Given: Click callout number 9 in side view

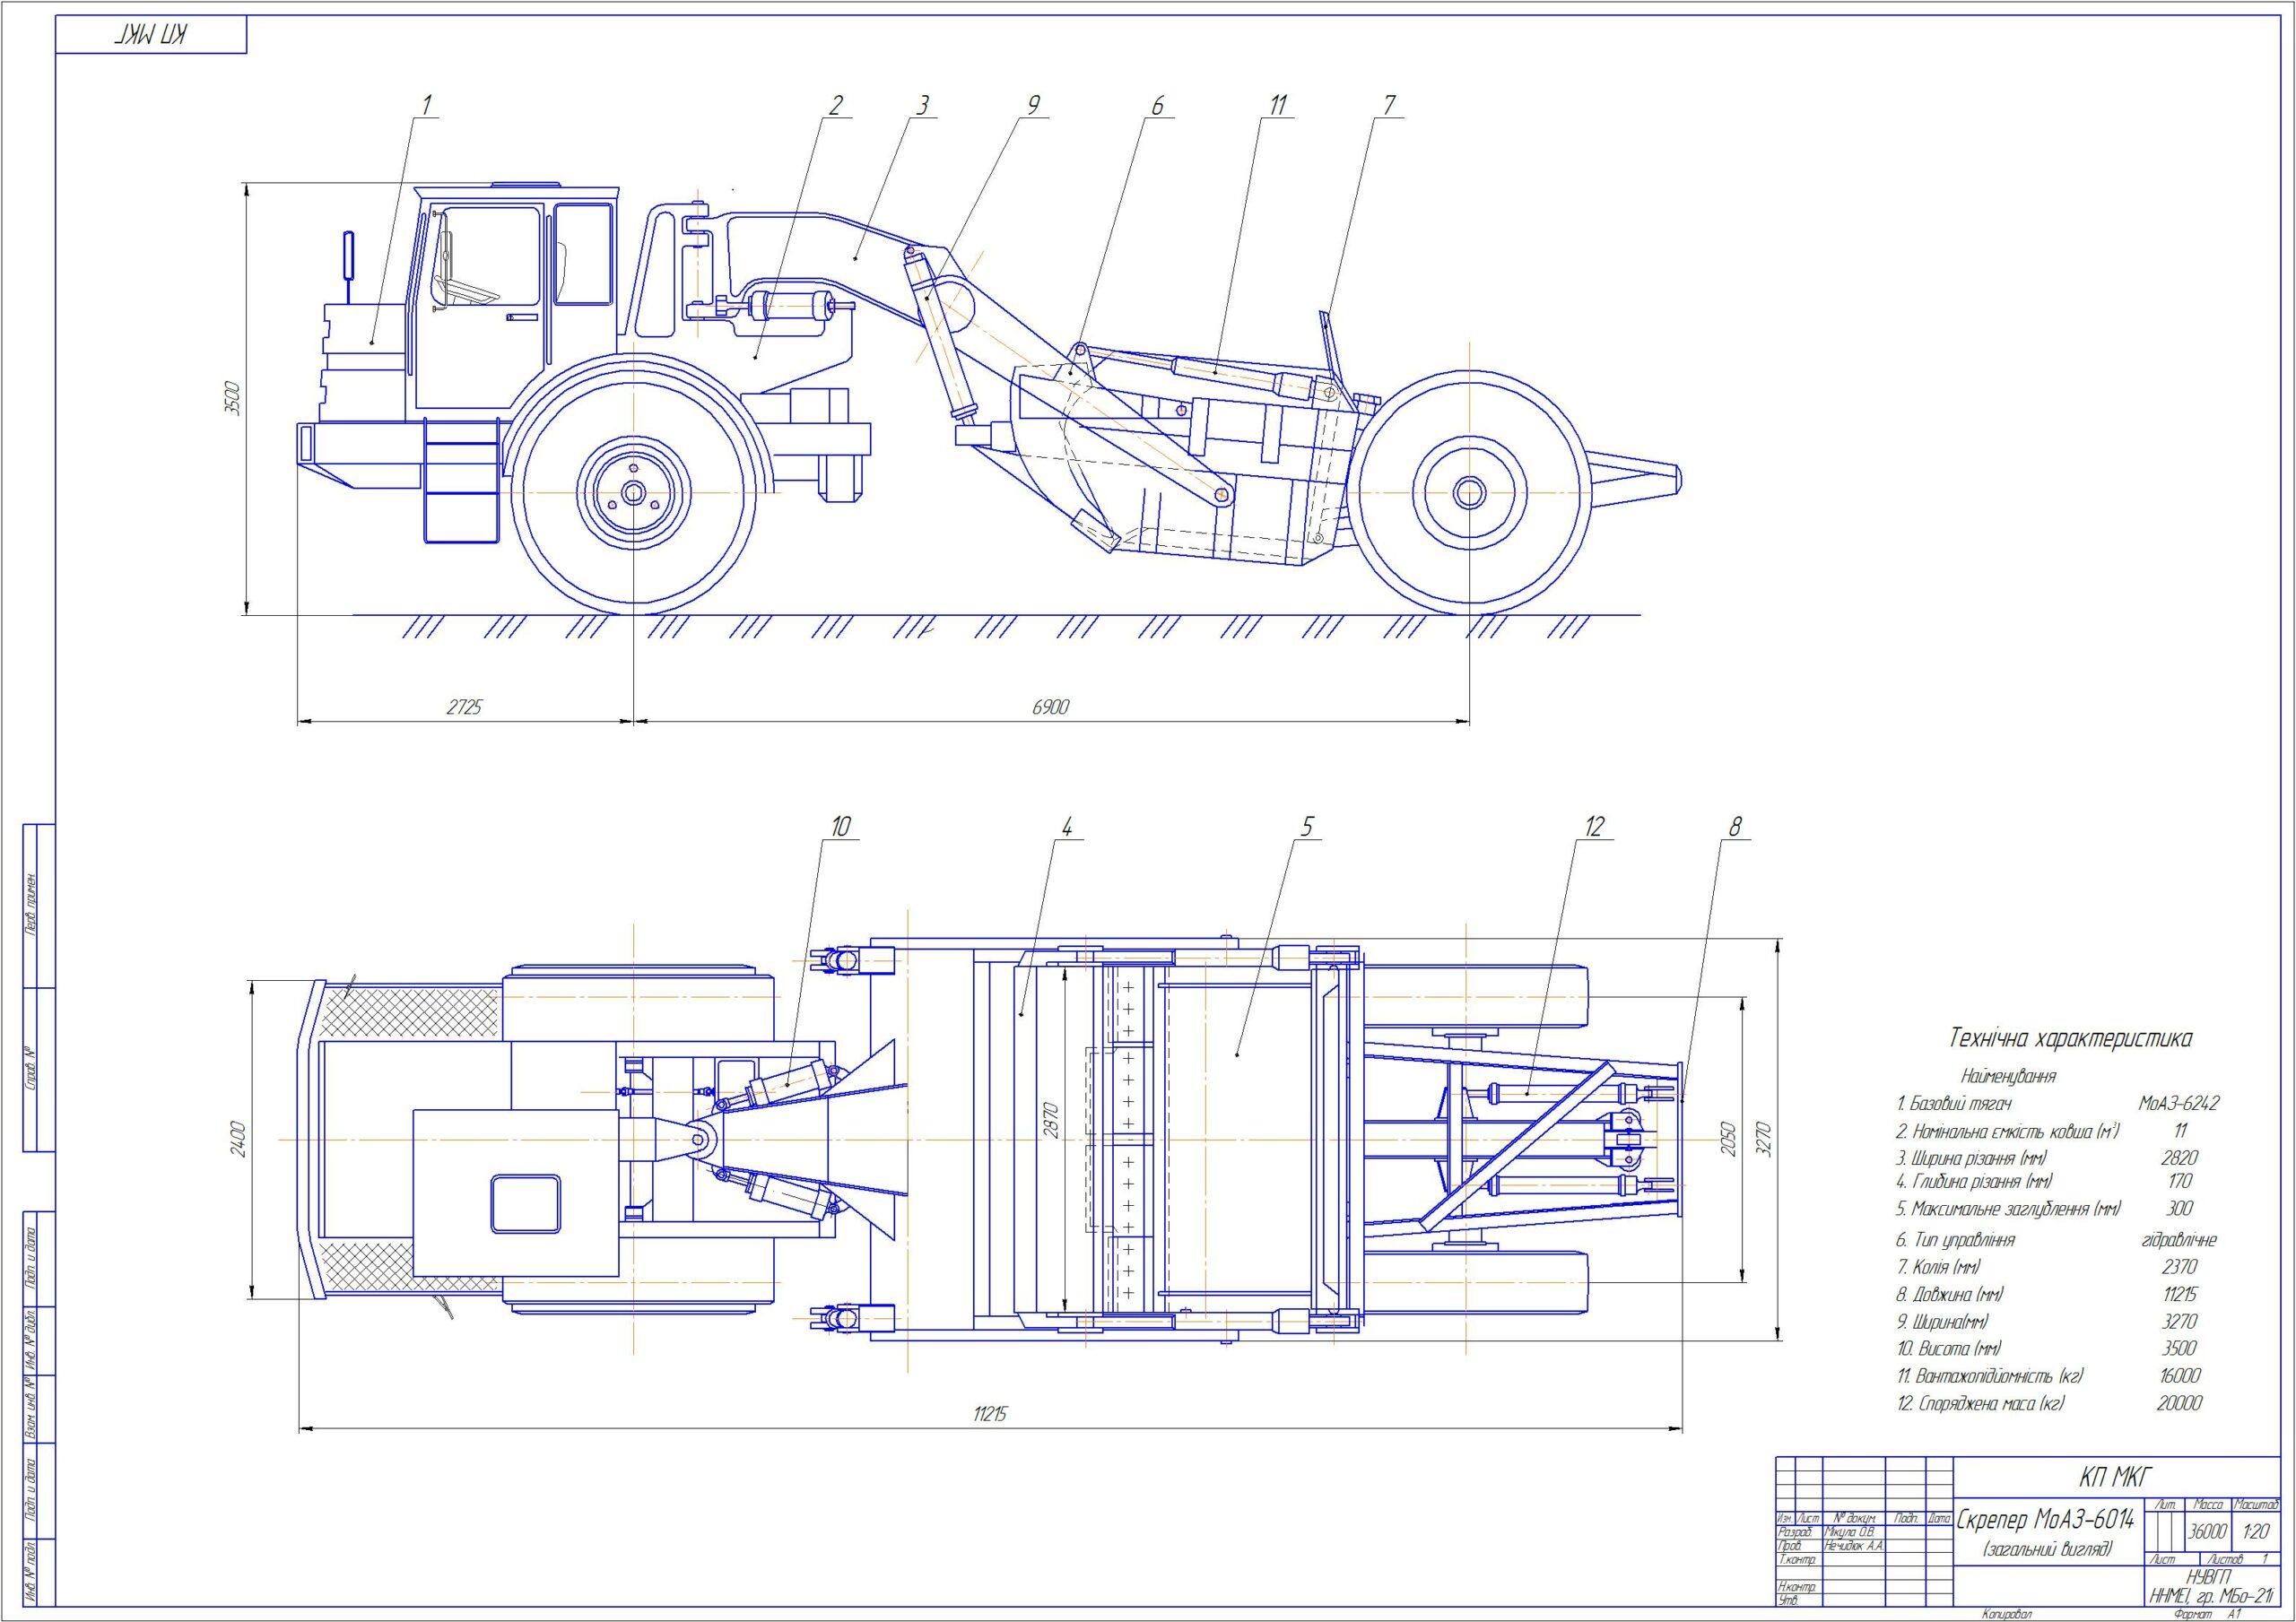Looking at the screenshot, I should pos(1033,104).
